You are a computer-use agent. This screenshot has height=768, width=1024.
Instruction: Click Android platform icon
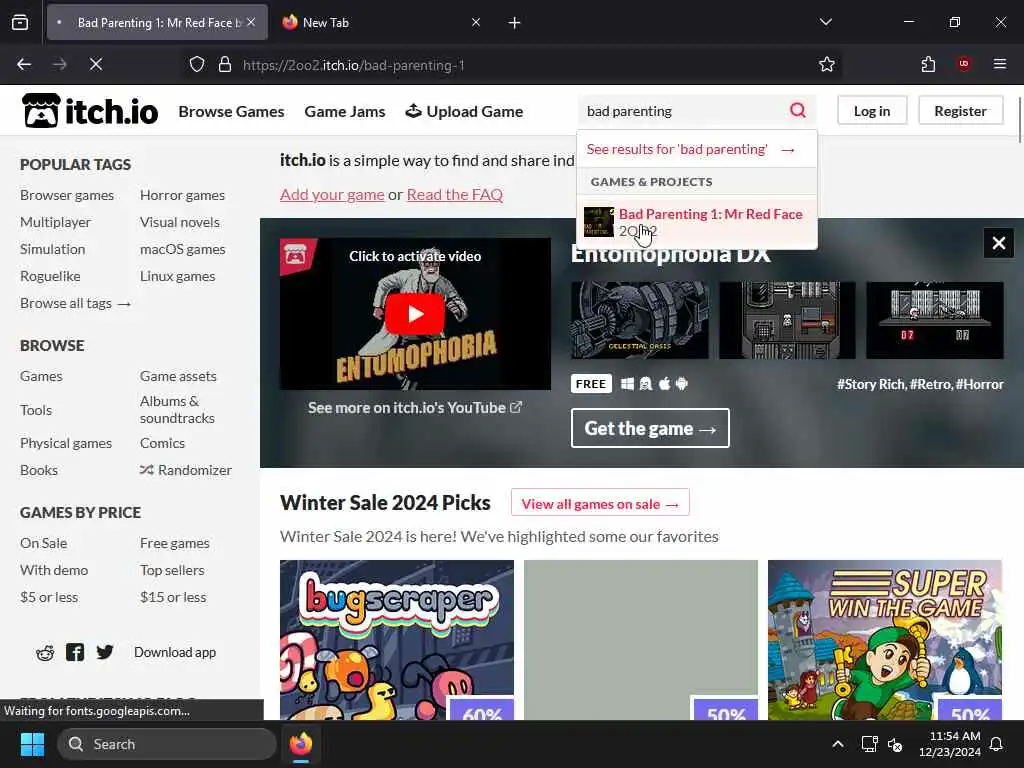coord(682,384)
